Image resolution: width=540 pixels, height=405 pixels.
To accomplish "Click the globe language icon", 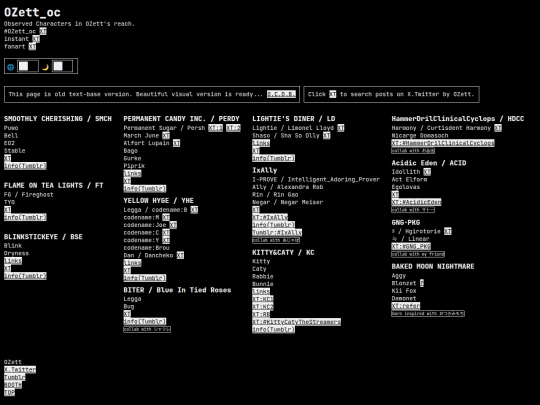I will [11, 67].
